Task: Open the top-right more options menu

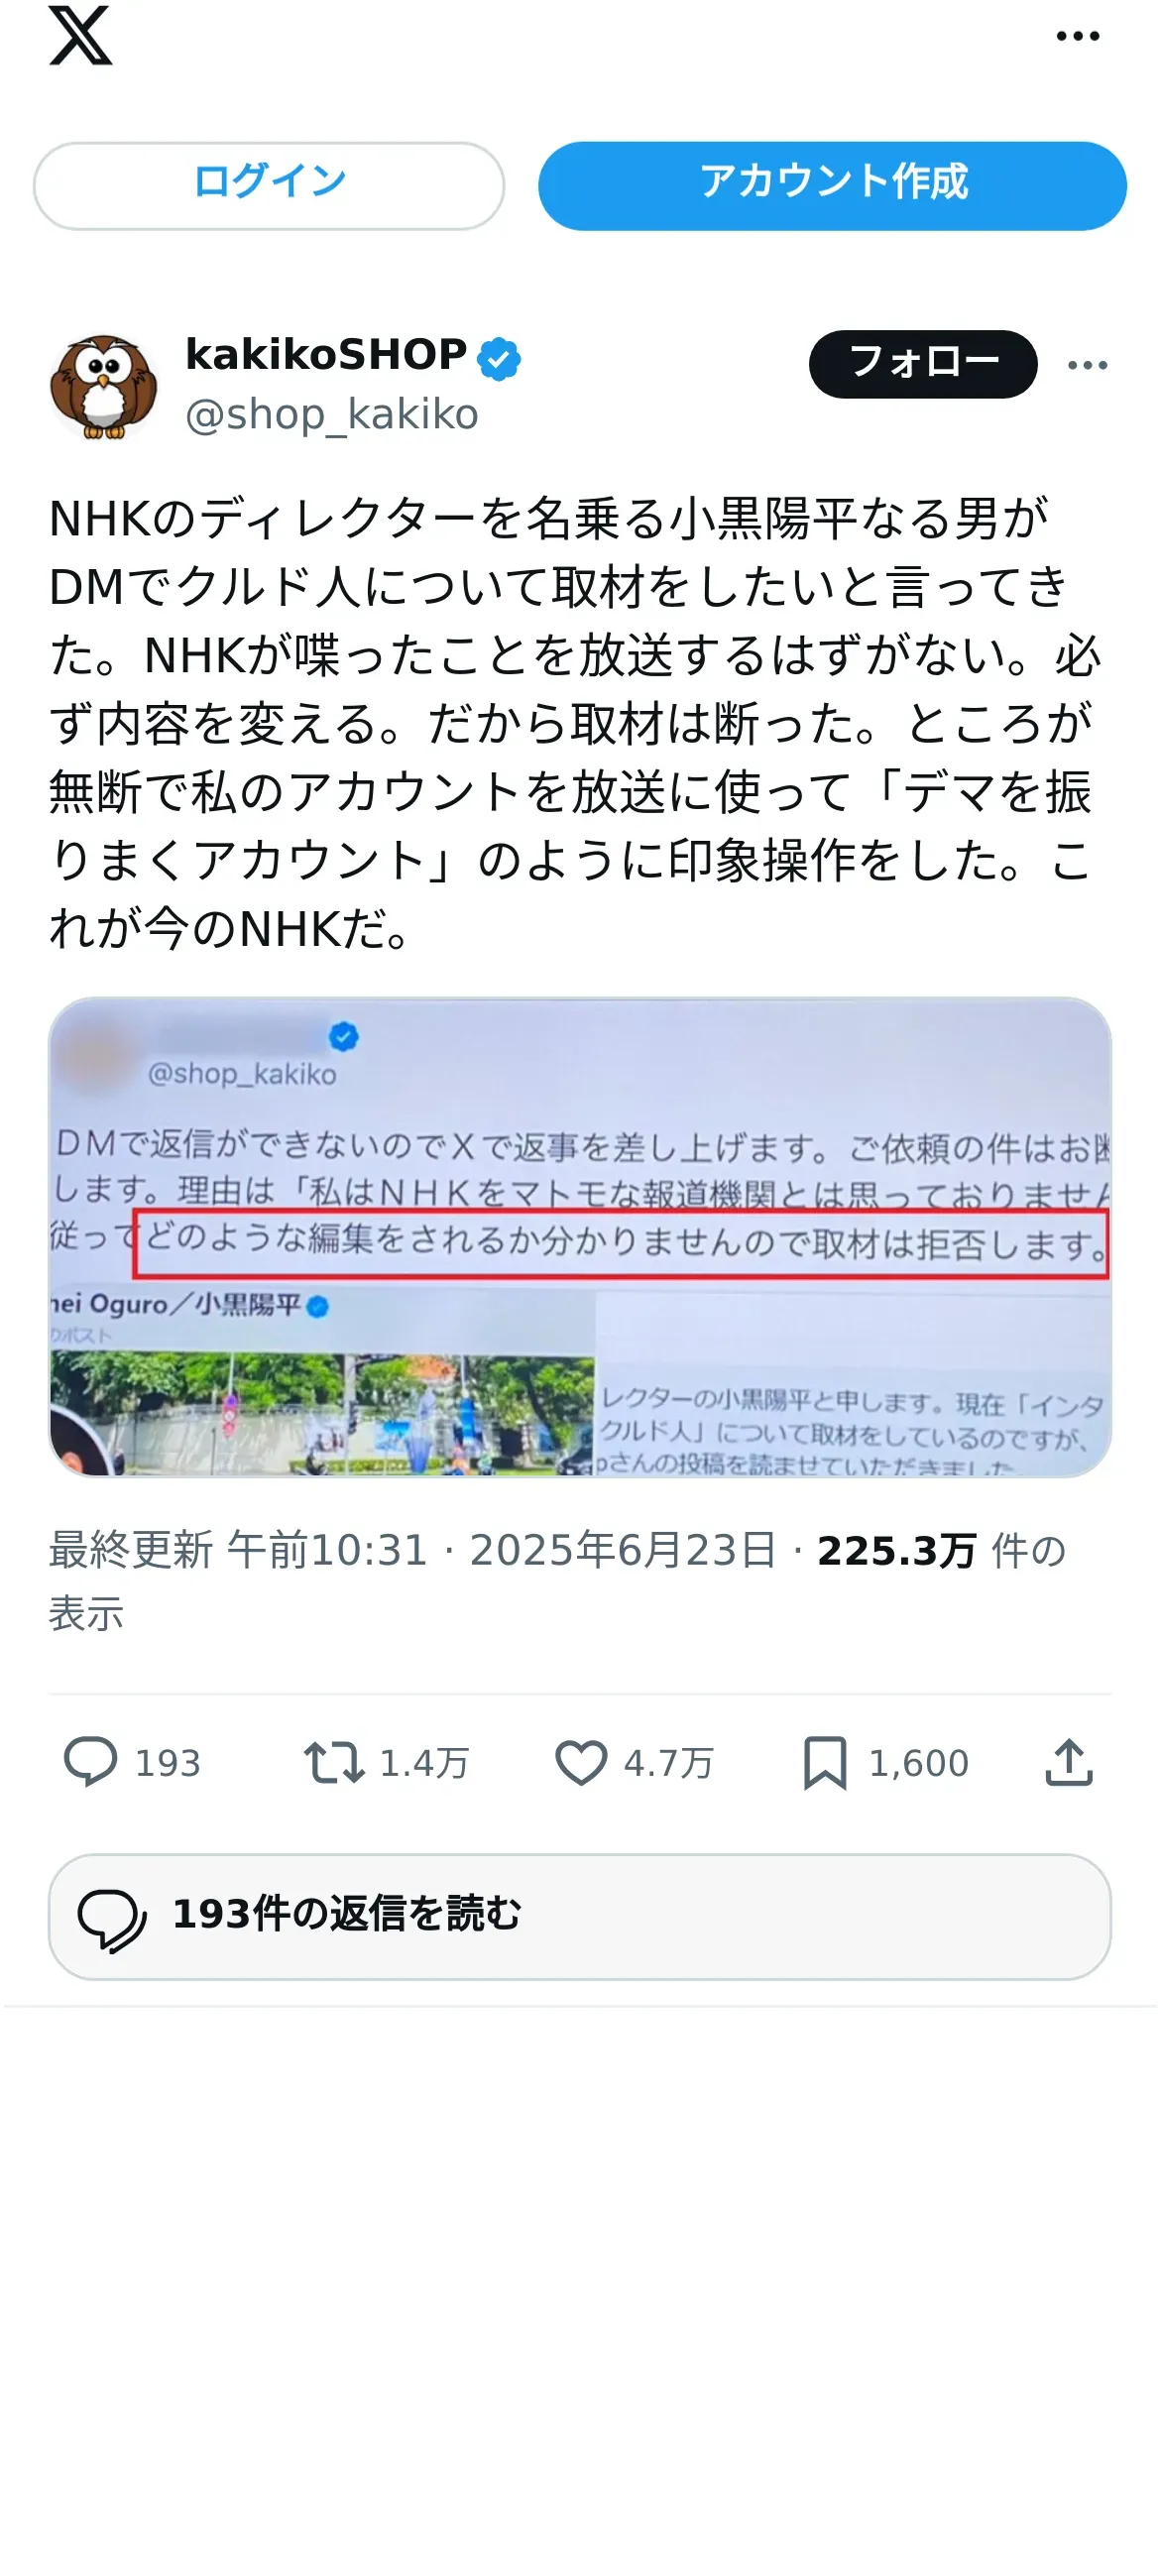Action: coord(1077,37)
